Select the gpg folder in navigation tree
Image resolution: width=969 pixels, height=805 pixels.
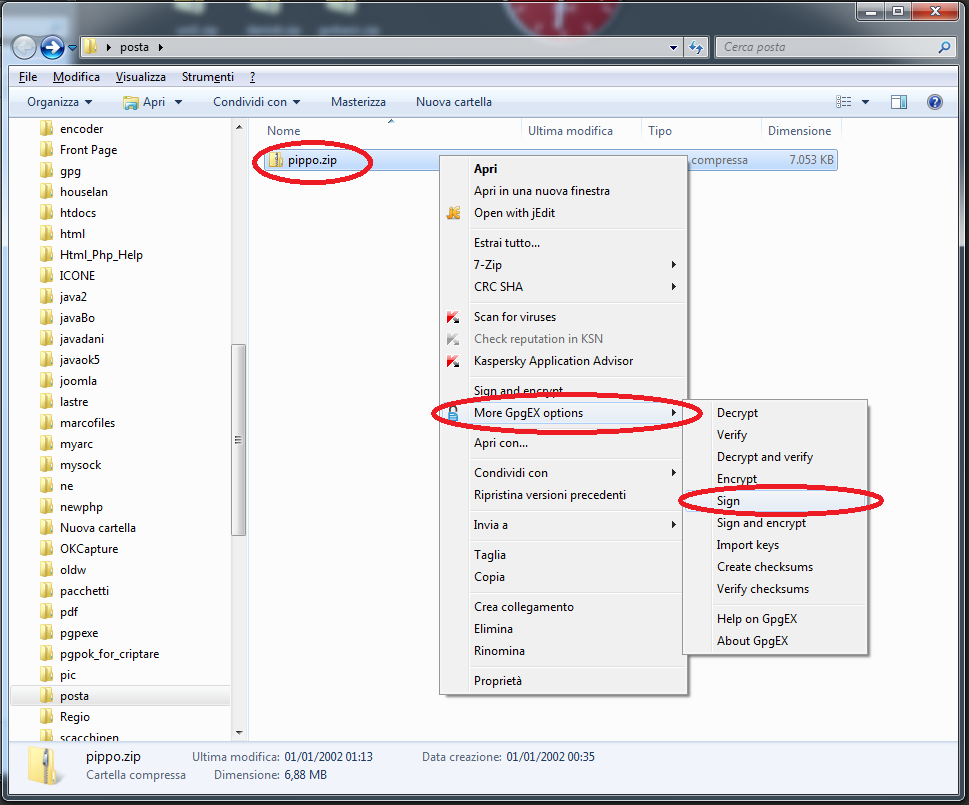[70, 171]
